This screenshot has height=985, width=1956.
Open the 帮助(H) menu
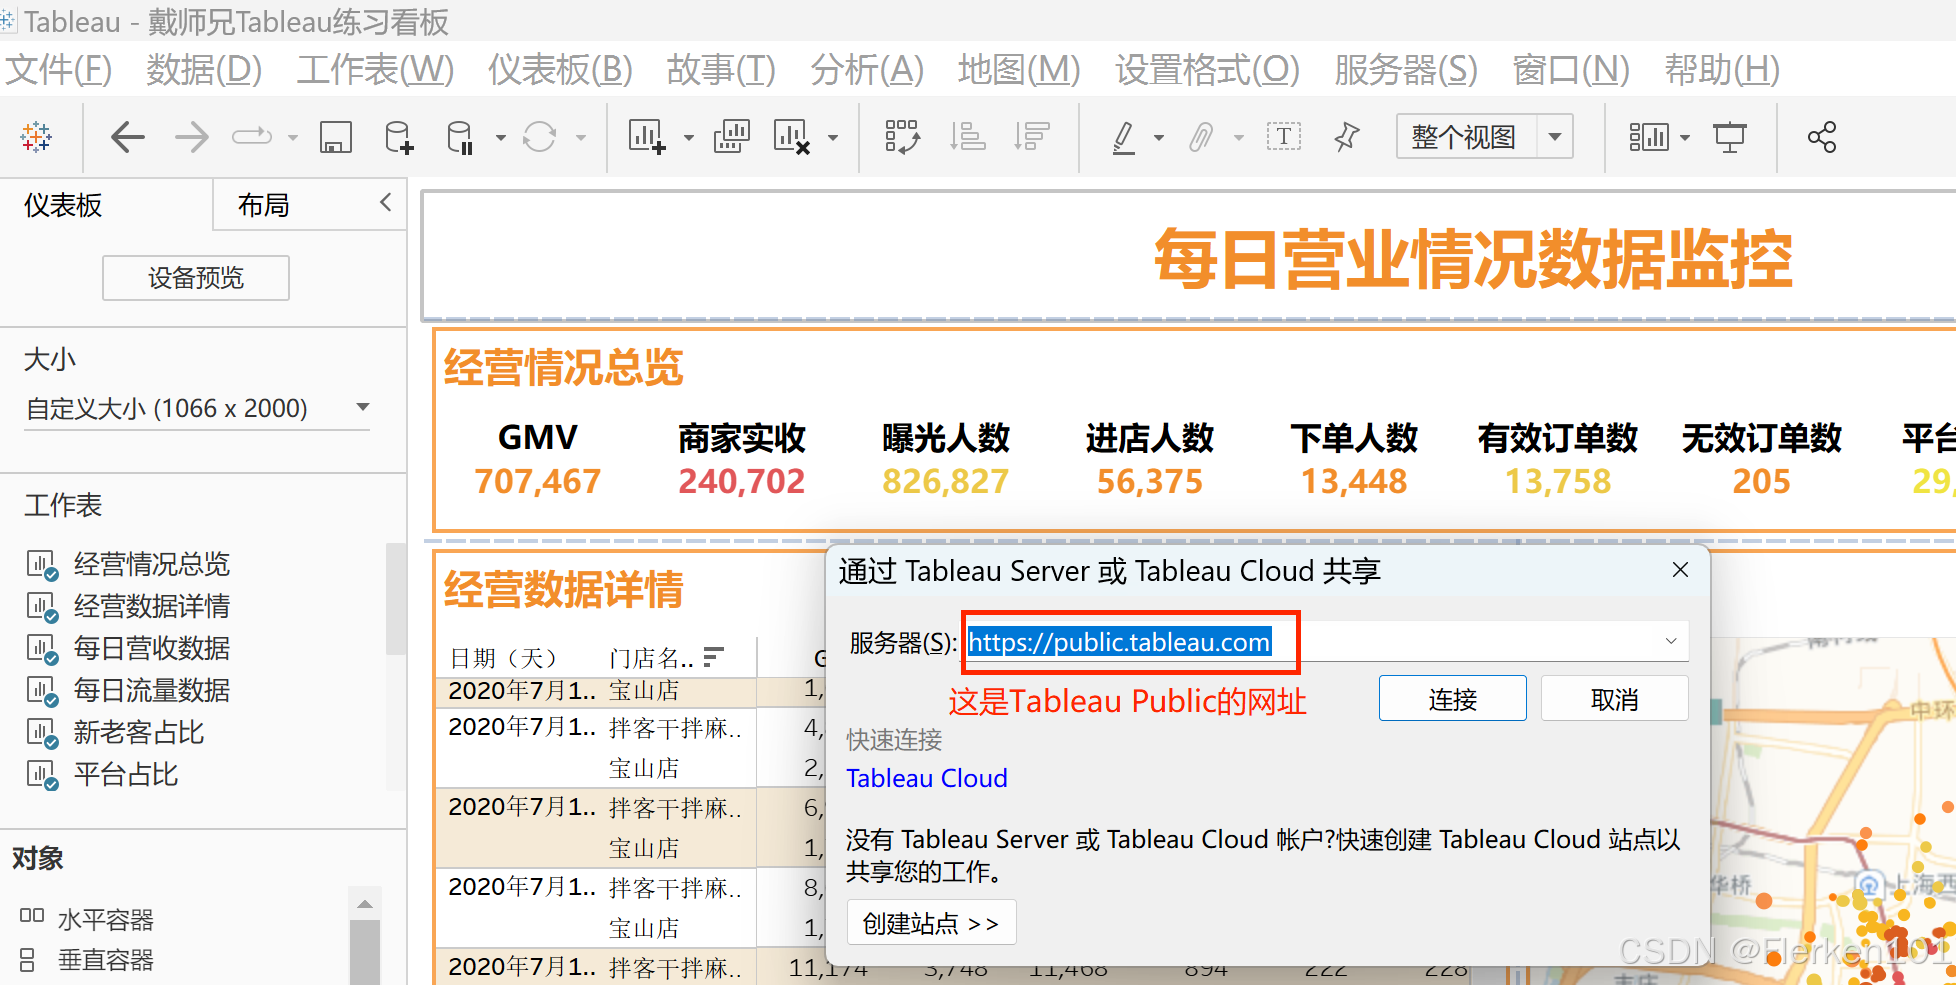(x=1722, y=70)
